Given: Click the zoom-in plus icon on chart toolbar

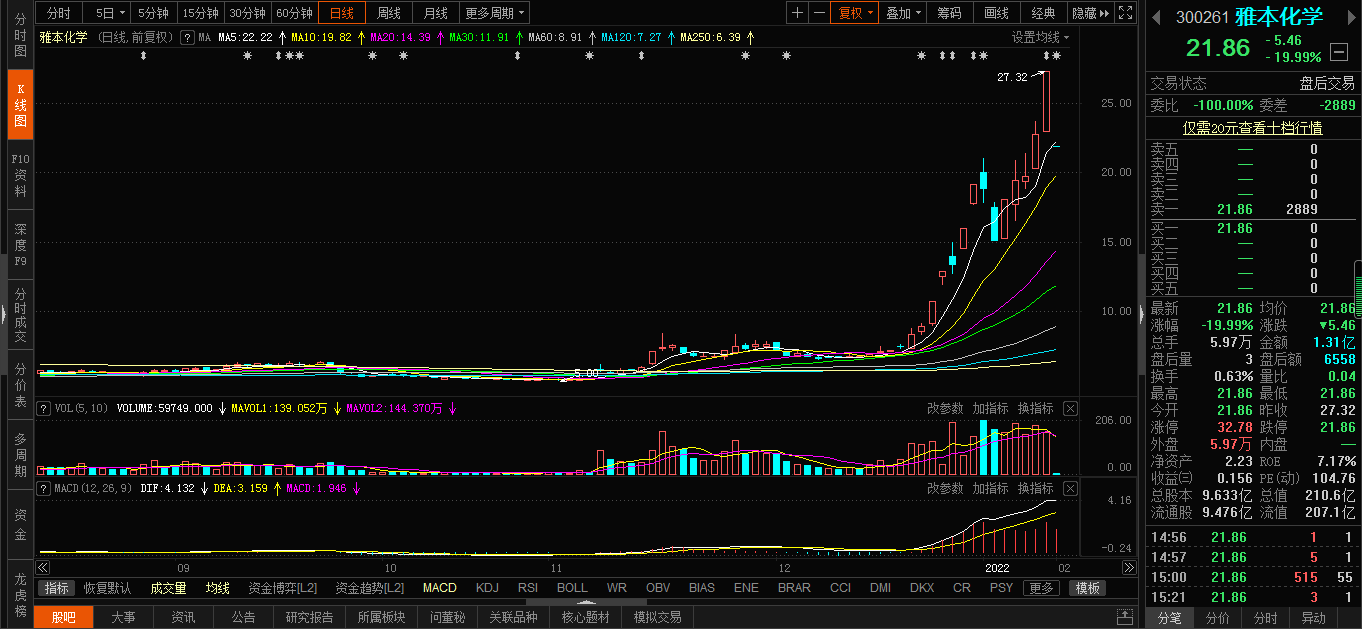Looking at the screenshot, I should point(797,13).
